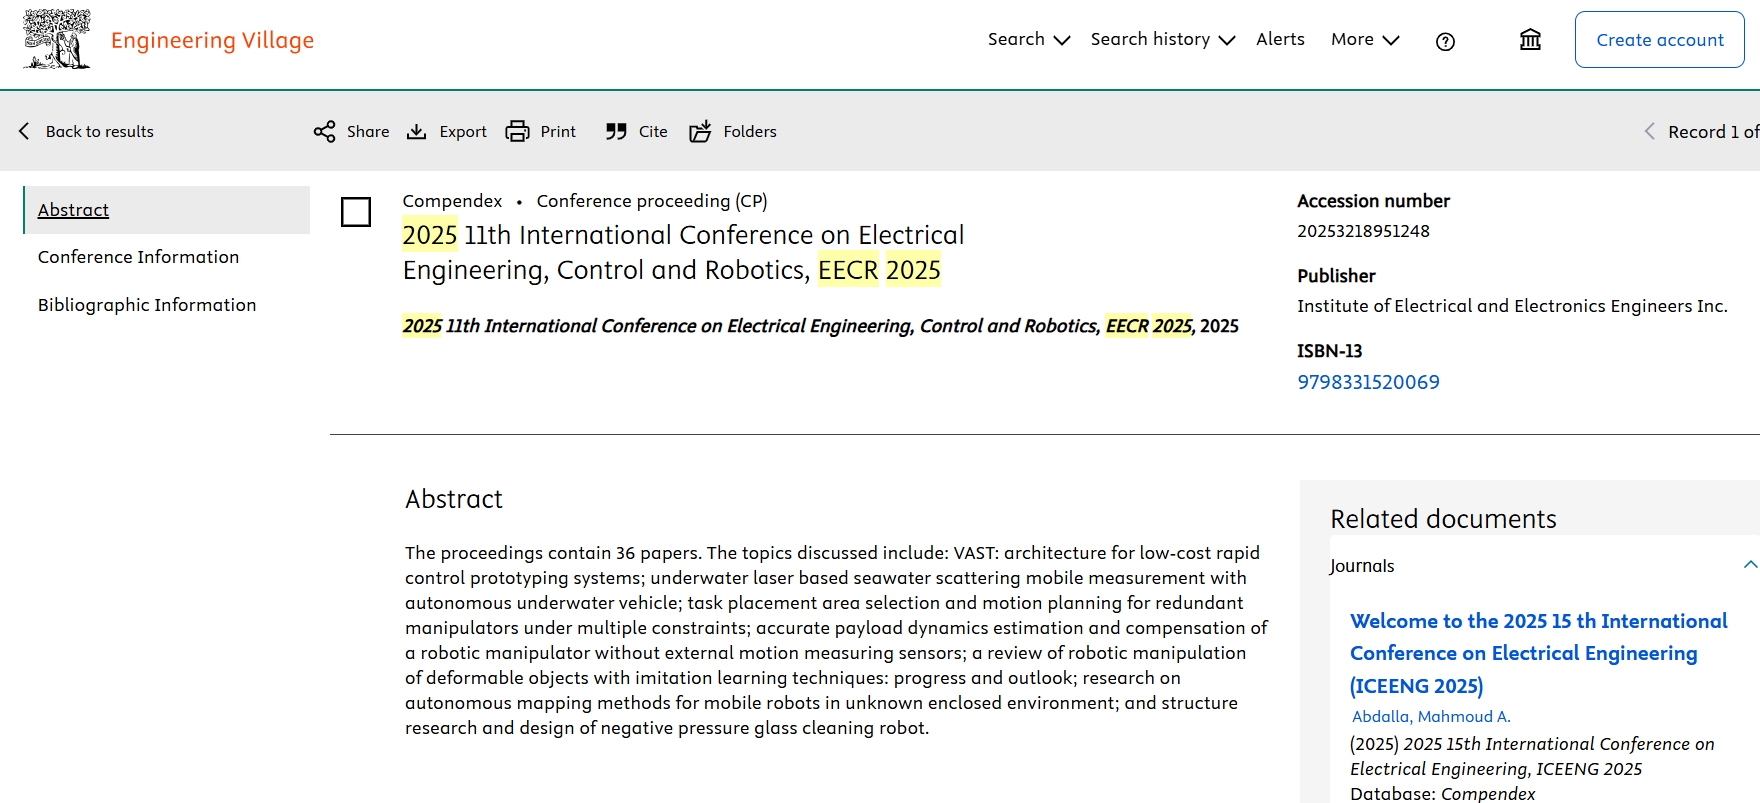Viewport: 1760px width, 803px height.
Task: Click the Create account button
Action: pos(1660,39)
